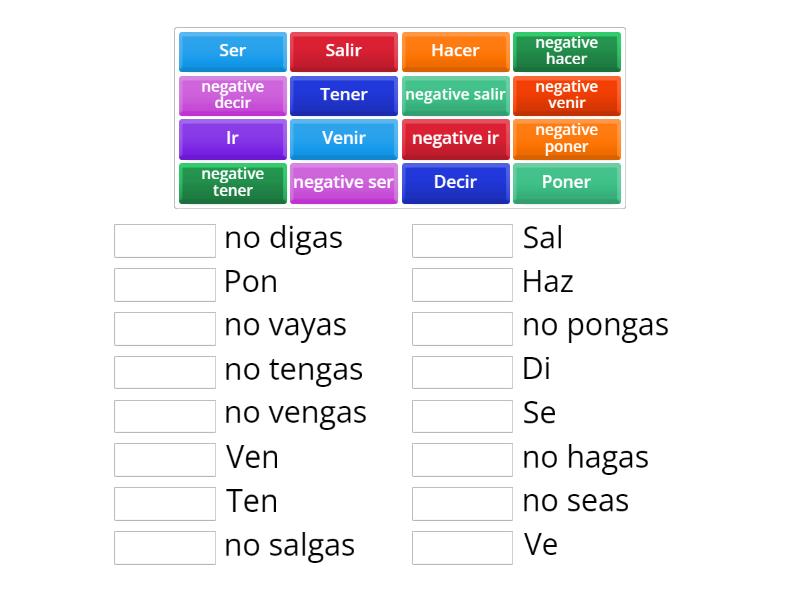
Task: Click the answer box beside 'no seas'
Action: pos(462,503)
